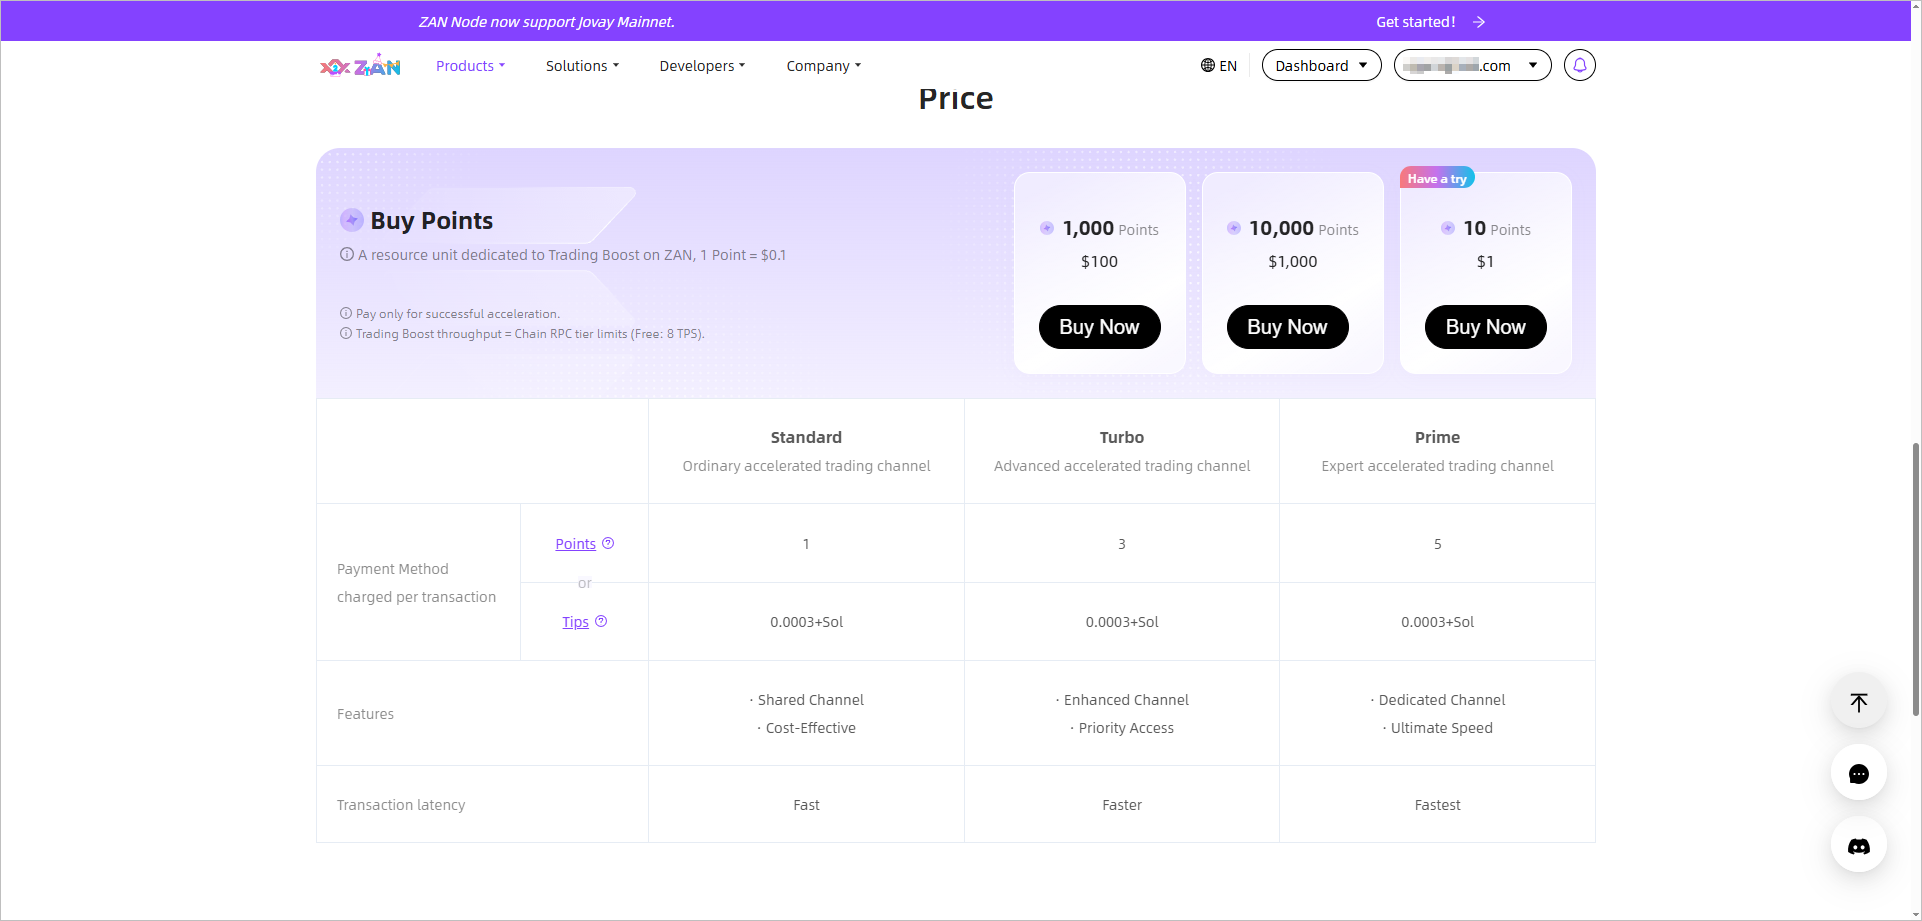The width and height of the screenshot is (1922, 921).
Task: Click the help icon next to Tips
Action: click(601, 621)
